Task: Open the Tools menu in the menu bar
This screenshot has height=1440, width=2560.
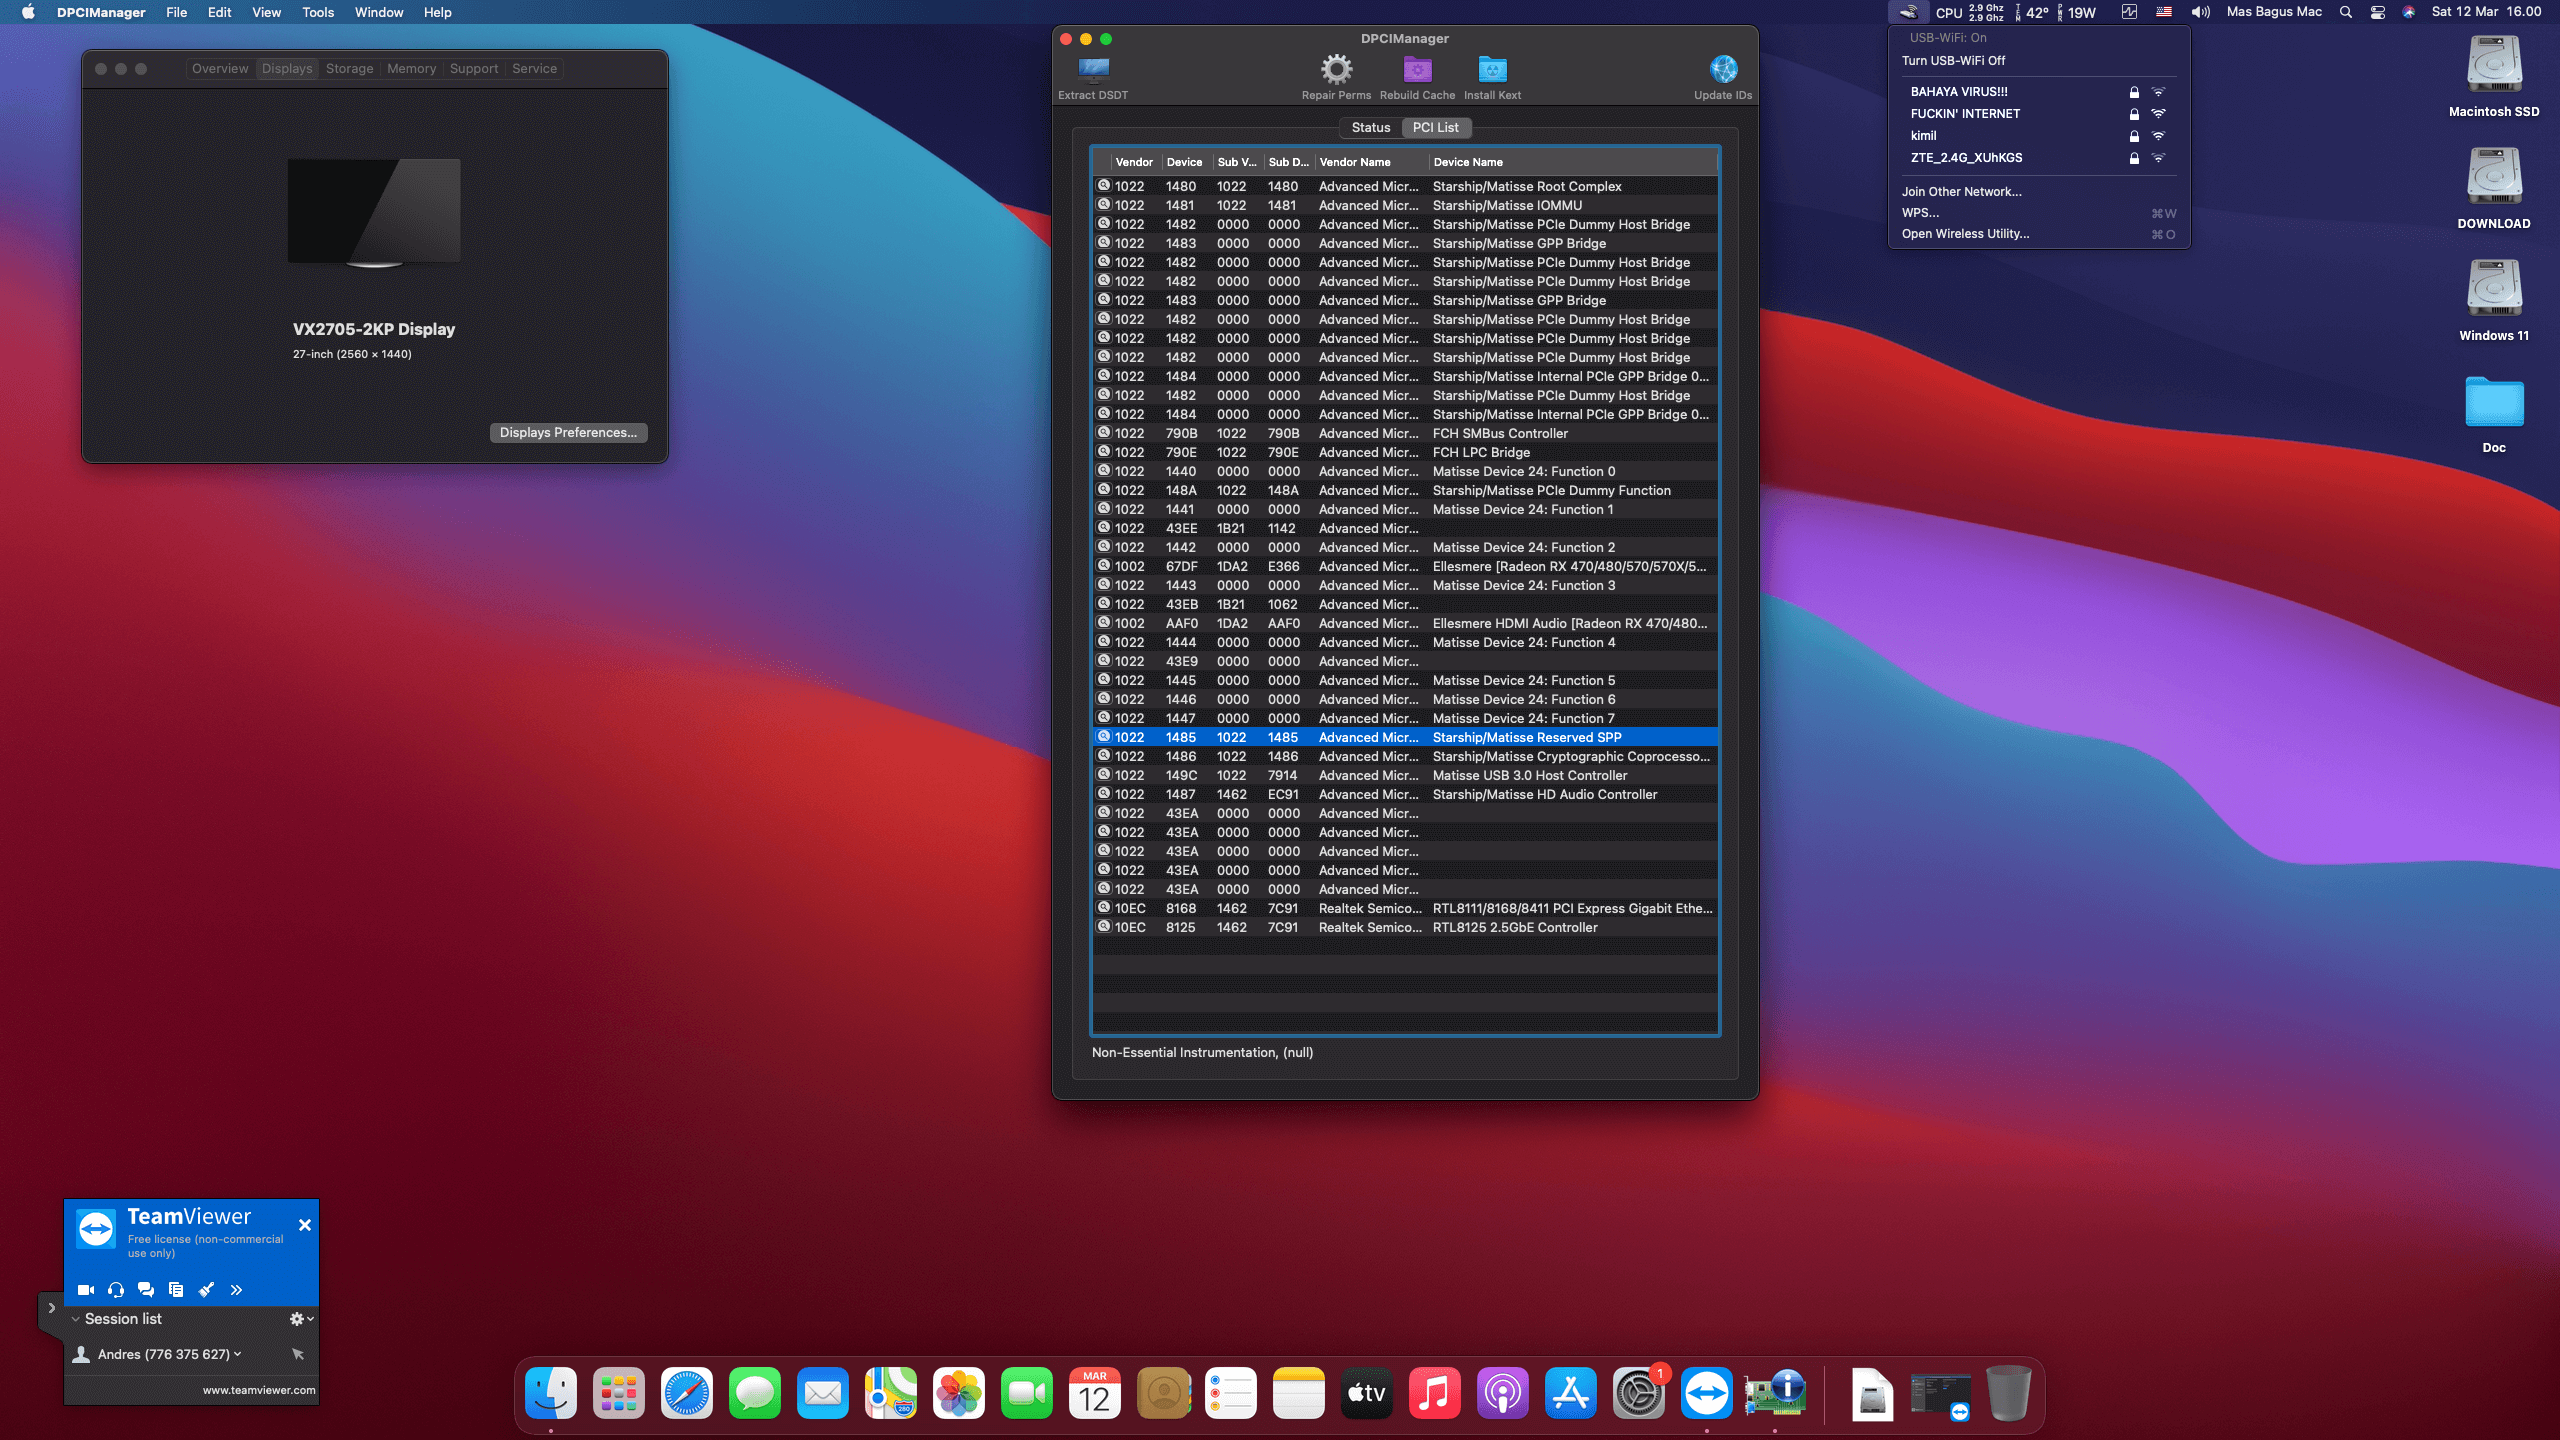Action: pos(317,12)
